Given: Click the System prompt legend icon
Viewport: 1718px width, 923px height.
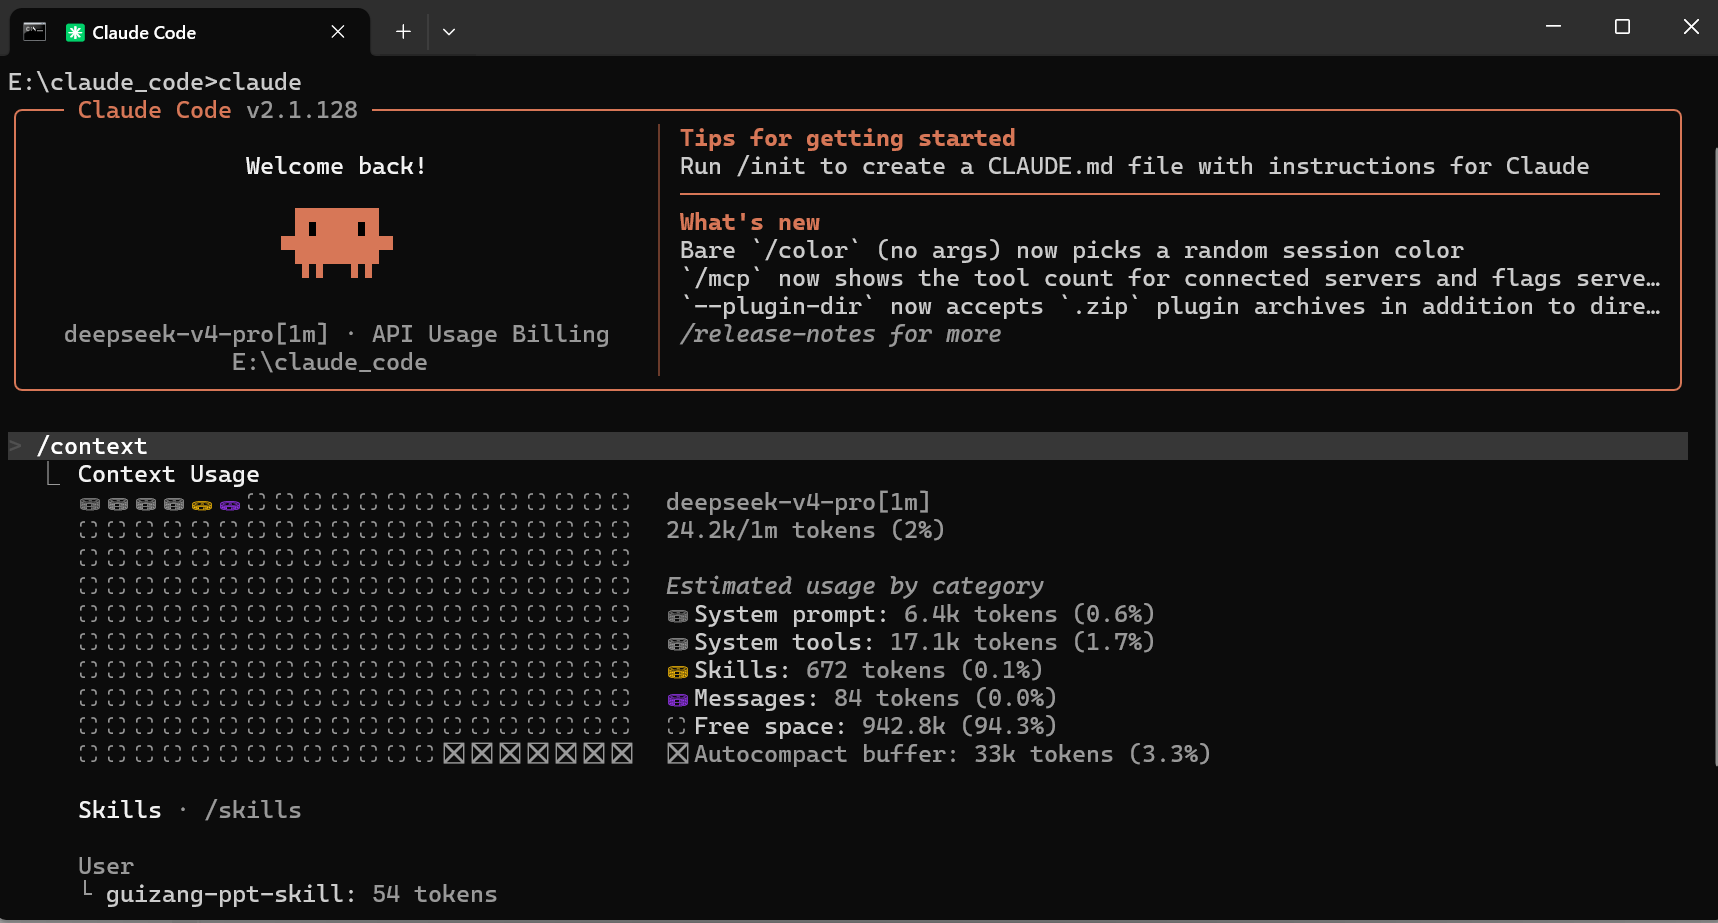Looking at the screenshot, I should point(677,615).
